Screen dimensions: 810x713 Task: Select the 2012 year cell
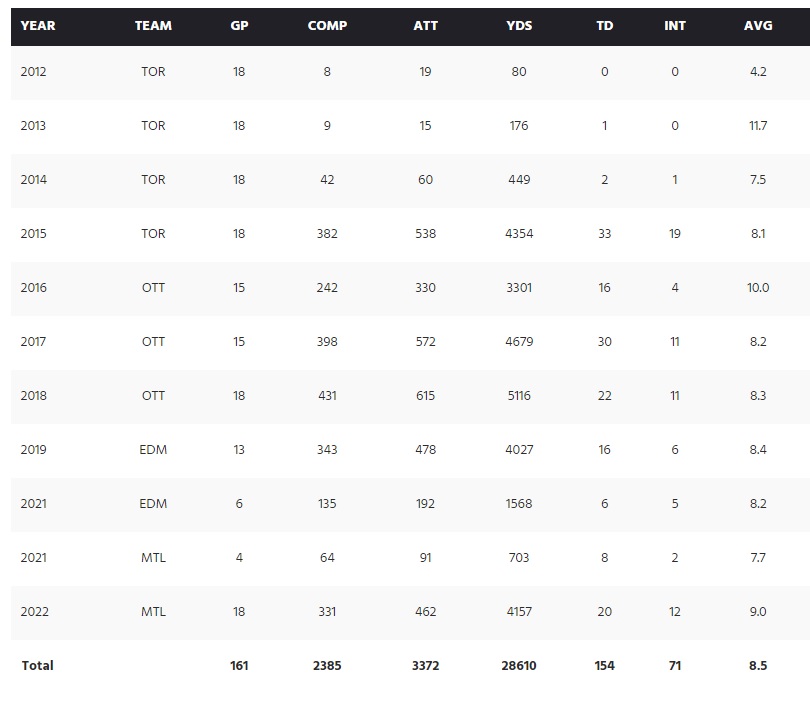coord(33,72)
